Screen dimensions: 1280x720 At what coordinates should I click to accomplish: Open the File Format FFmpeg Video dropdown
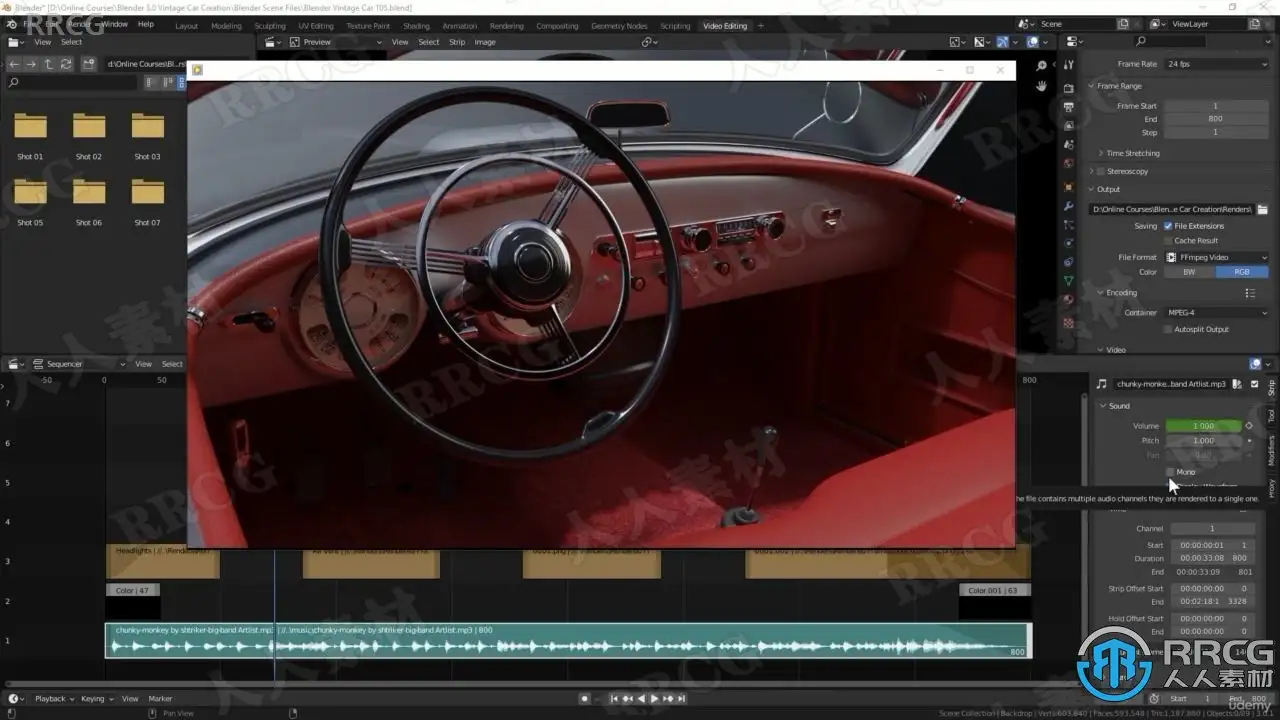point(1217,257)
